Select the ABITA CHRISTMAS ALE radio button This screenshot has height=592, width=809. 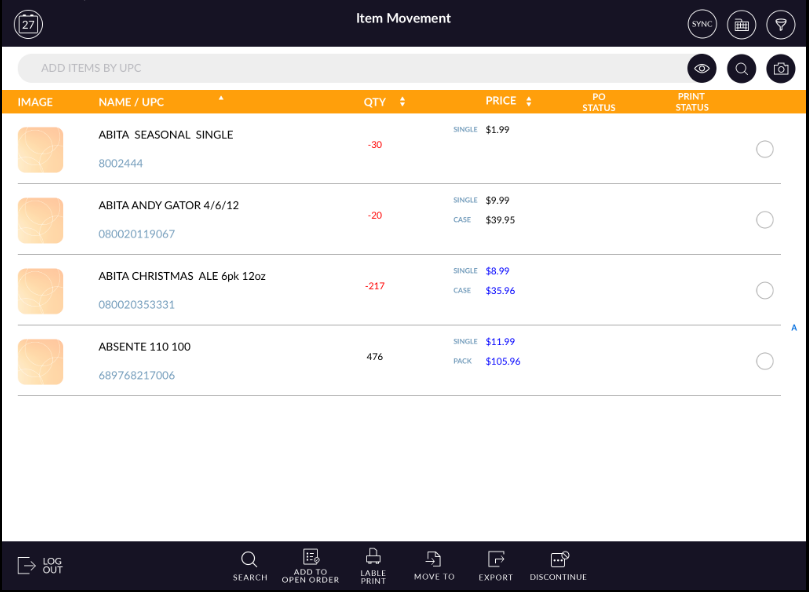[765, 290]
